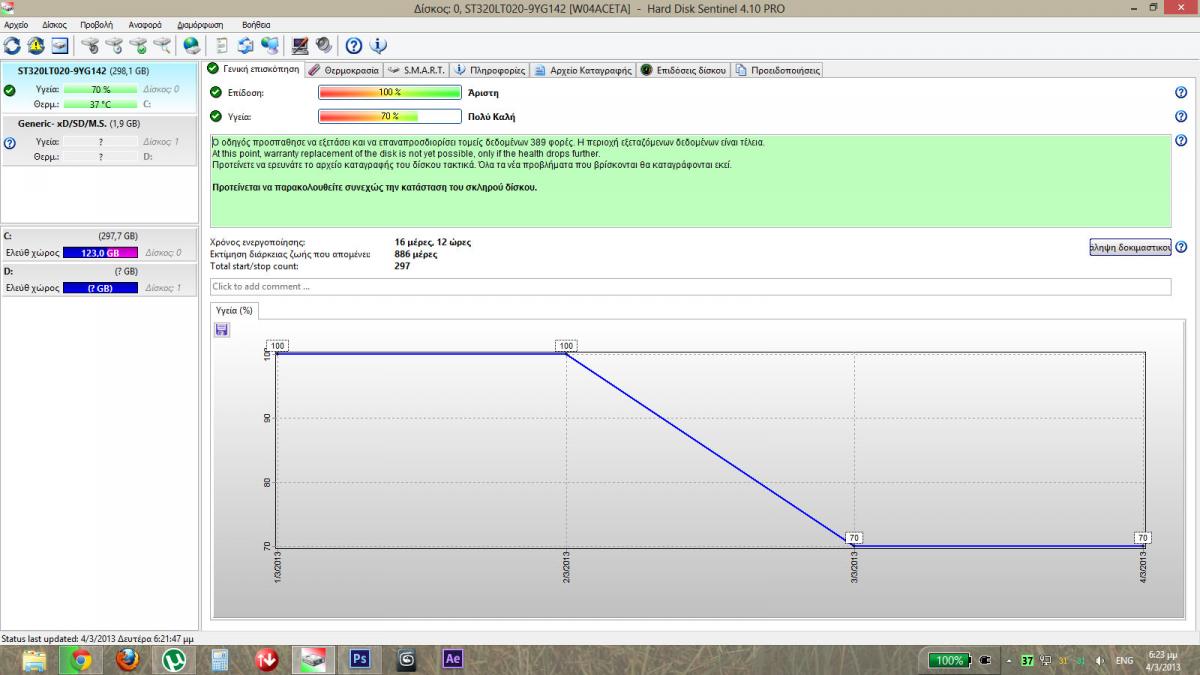This screenshot has height=675, width=1200.
Task: Click the monitor configuration toolbar icon
Action: (x=299, y=45)
